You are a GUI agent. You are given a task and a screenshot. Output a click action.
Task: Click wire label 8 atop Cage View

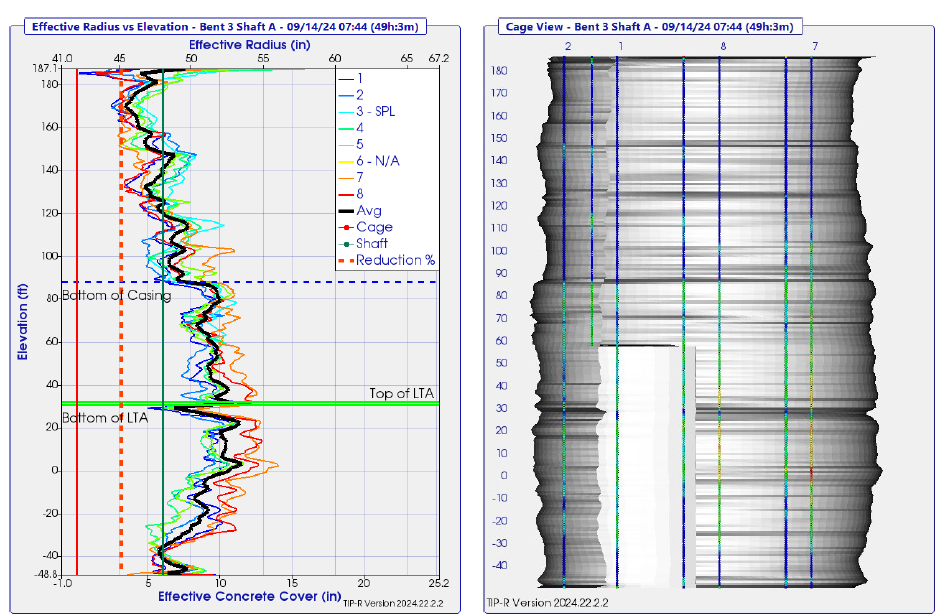(x=723, y=47)
